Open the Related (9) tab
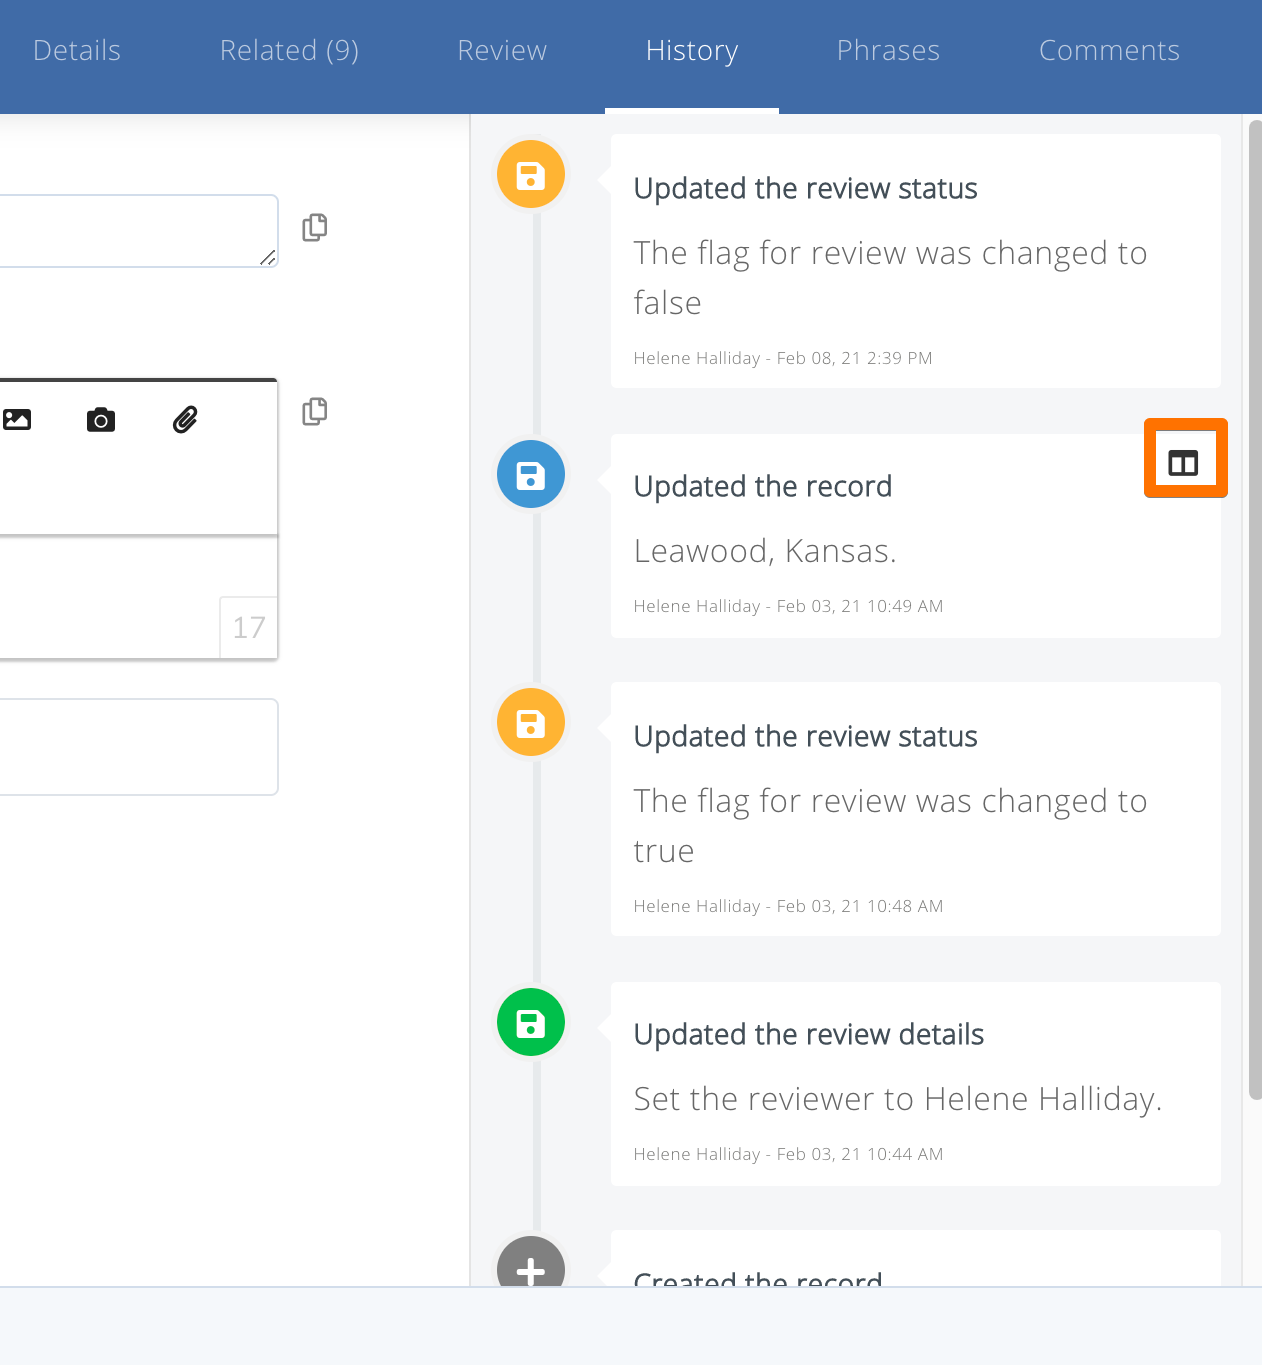Viewport: 1262px width, 1365px height. 289,51
